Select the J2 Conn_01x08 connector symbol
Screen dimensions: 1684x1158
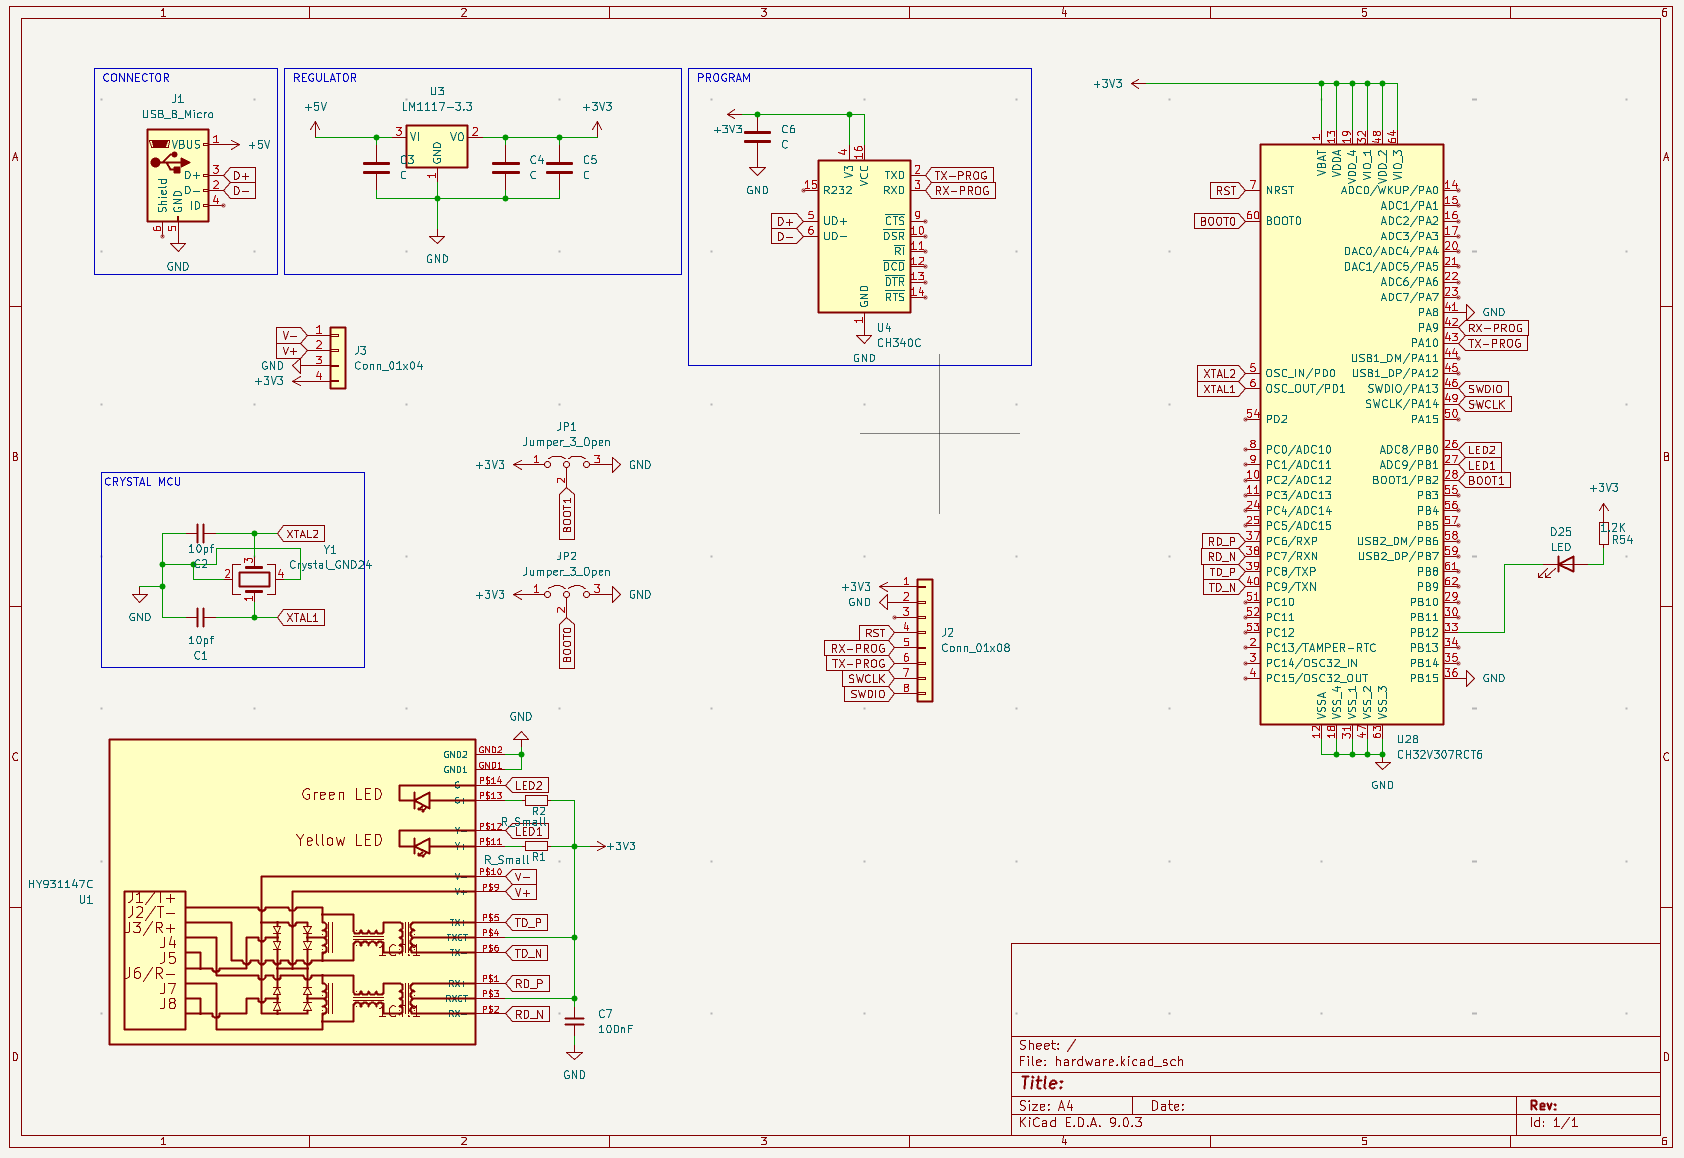pyautogui.click(x=925, y=640)
